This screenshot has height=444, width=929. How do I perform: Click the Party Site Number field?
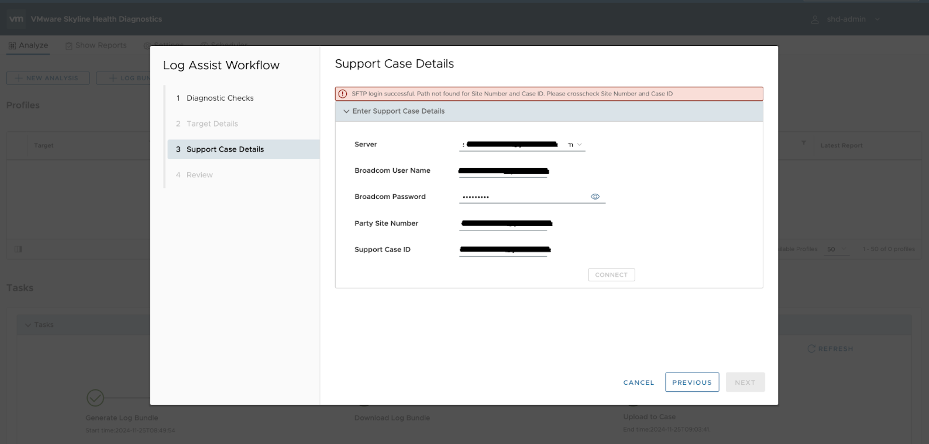(x=503, y=223)
